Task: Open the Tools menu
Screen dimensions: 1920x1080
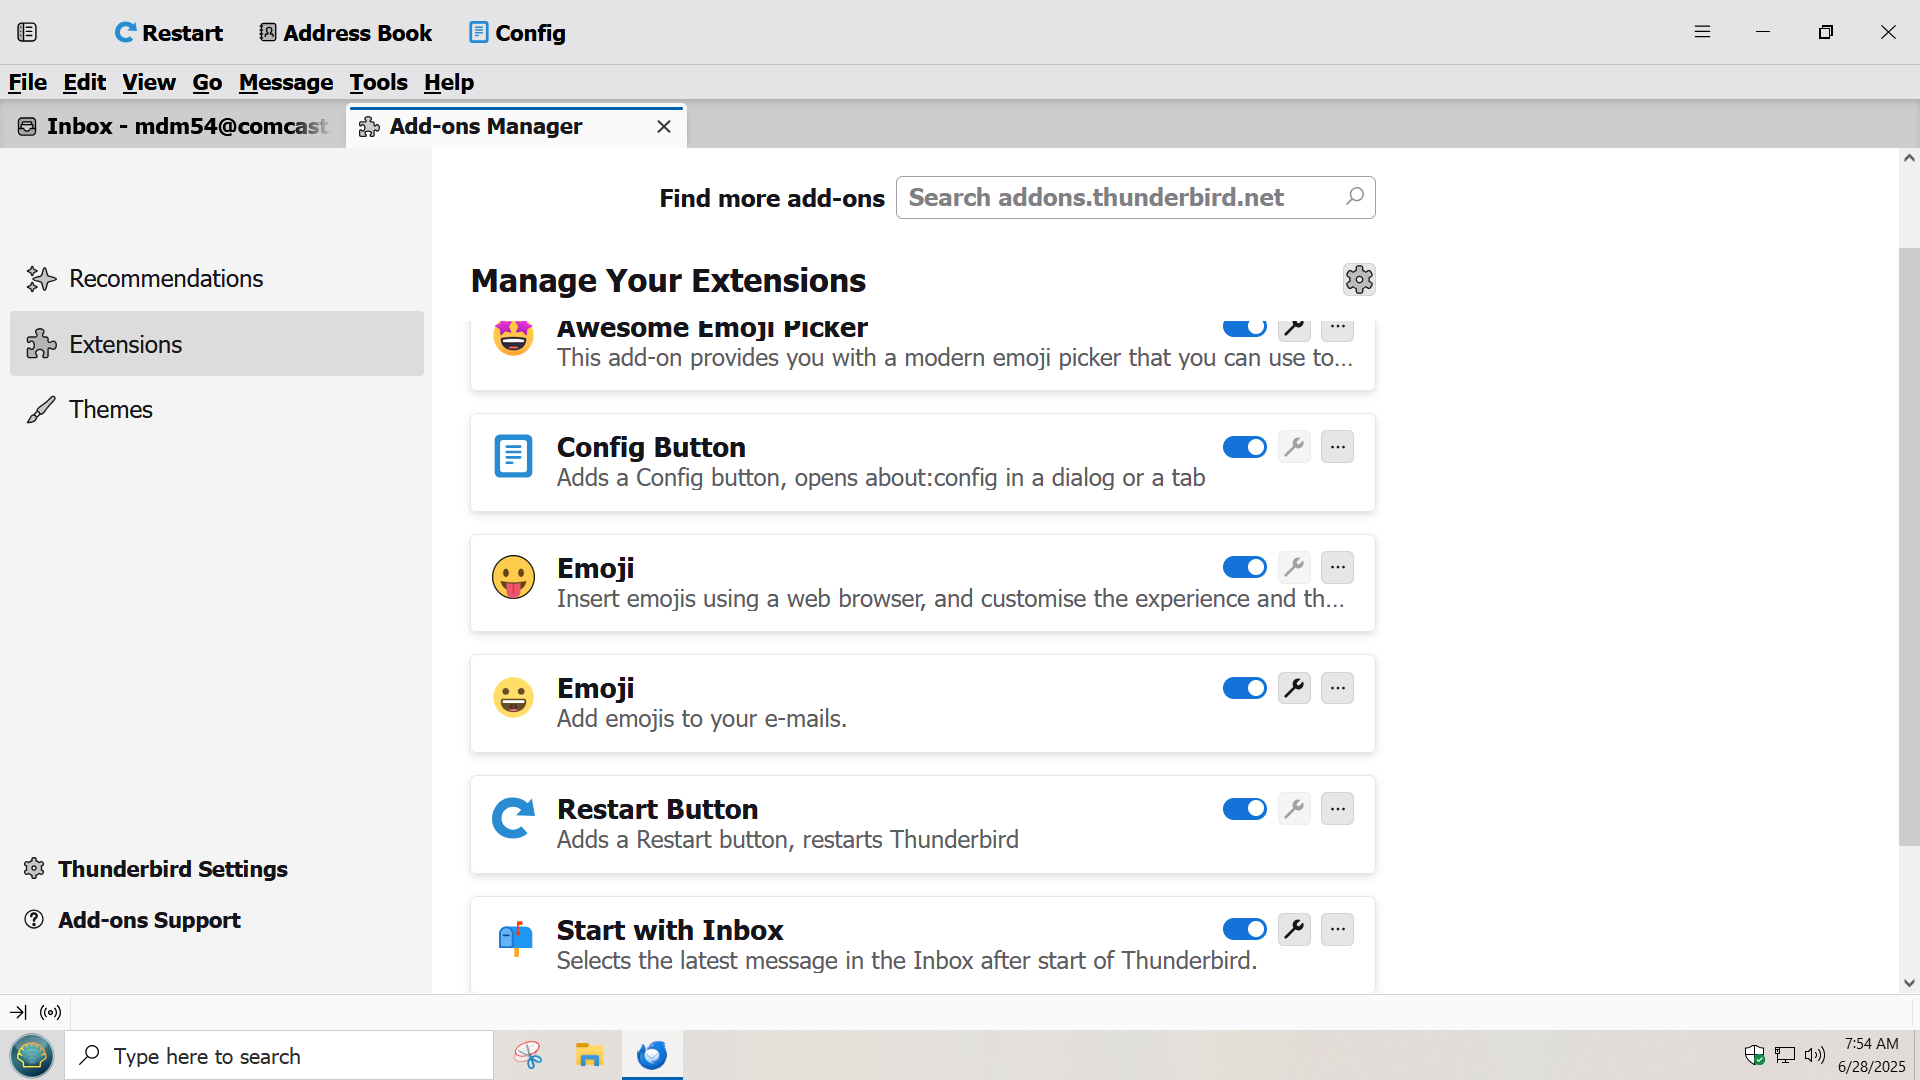Action: tap(378, 82)
